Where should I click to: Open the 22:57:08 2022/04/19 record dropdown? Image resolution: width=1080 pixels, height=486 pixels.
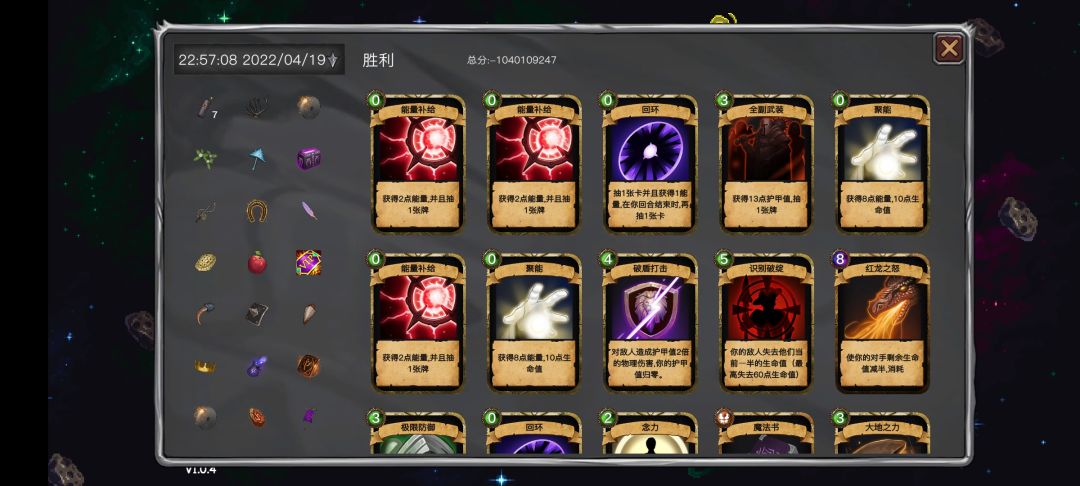click(x=258, y=60)
